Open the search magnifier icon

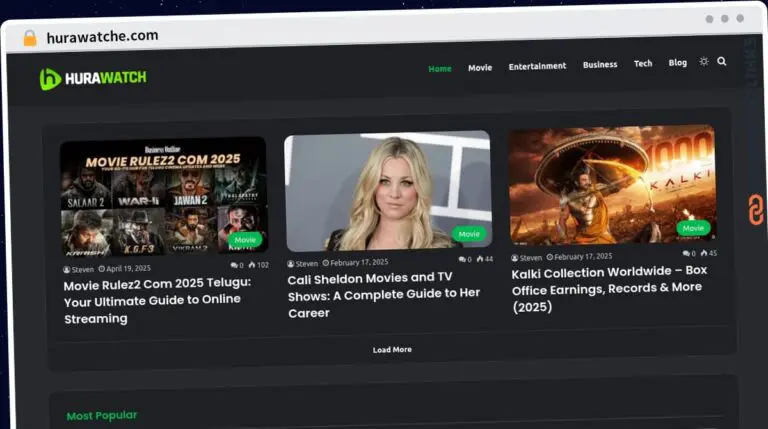tap(722, 62)
